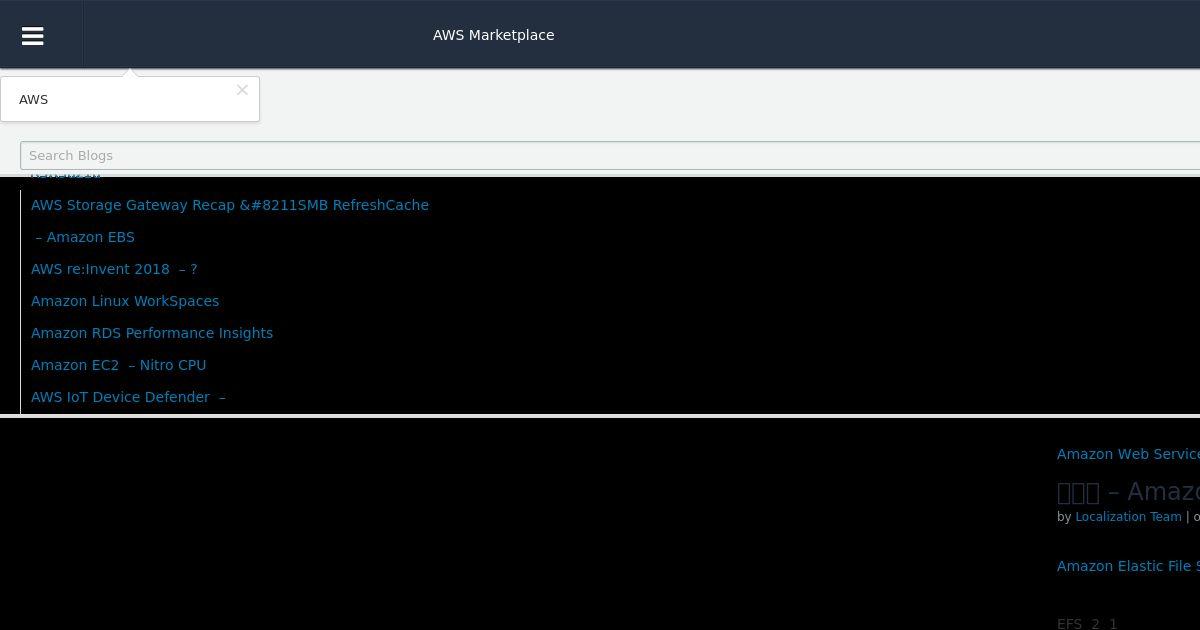Open AWS Marketplace in header

[493, 35]
